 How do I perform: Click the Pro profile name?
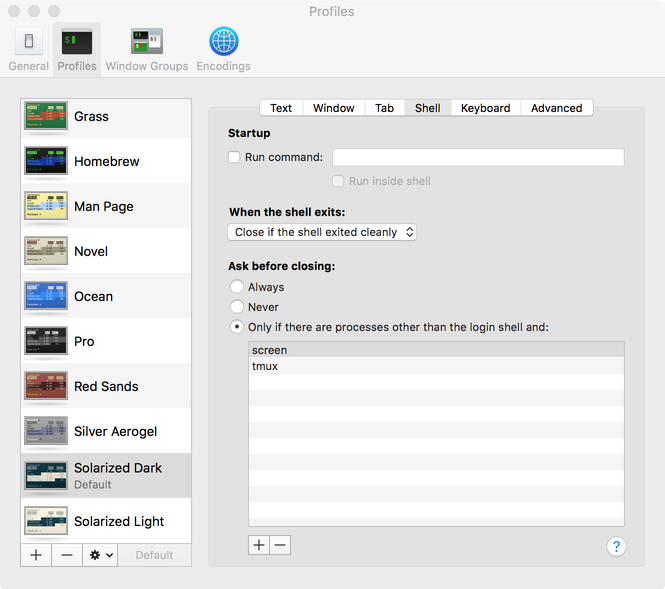coord(84,341)
